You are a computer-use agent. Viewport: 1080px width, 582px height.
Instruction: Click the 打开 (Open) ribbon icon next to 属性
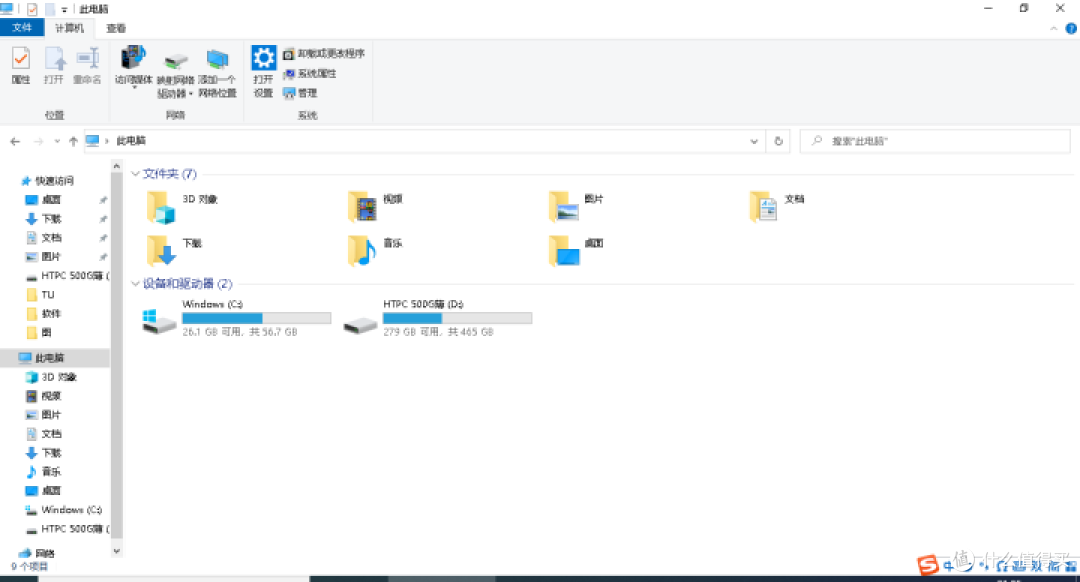point(54,65)
